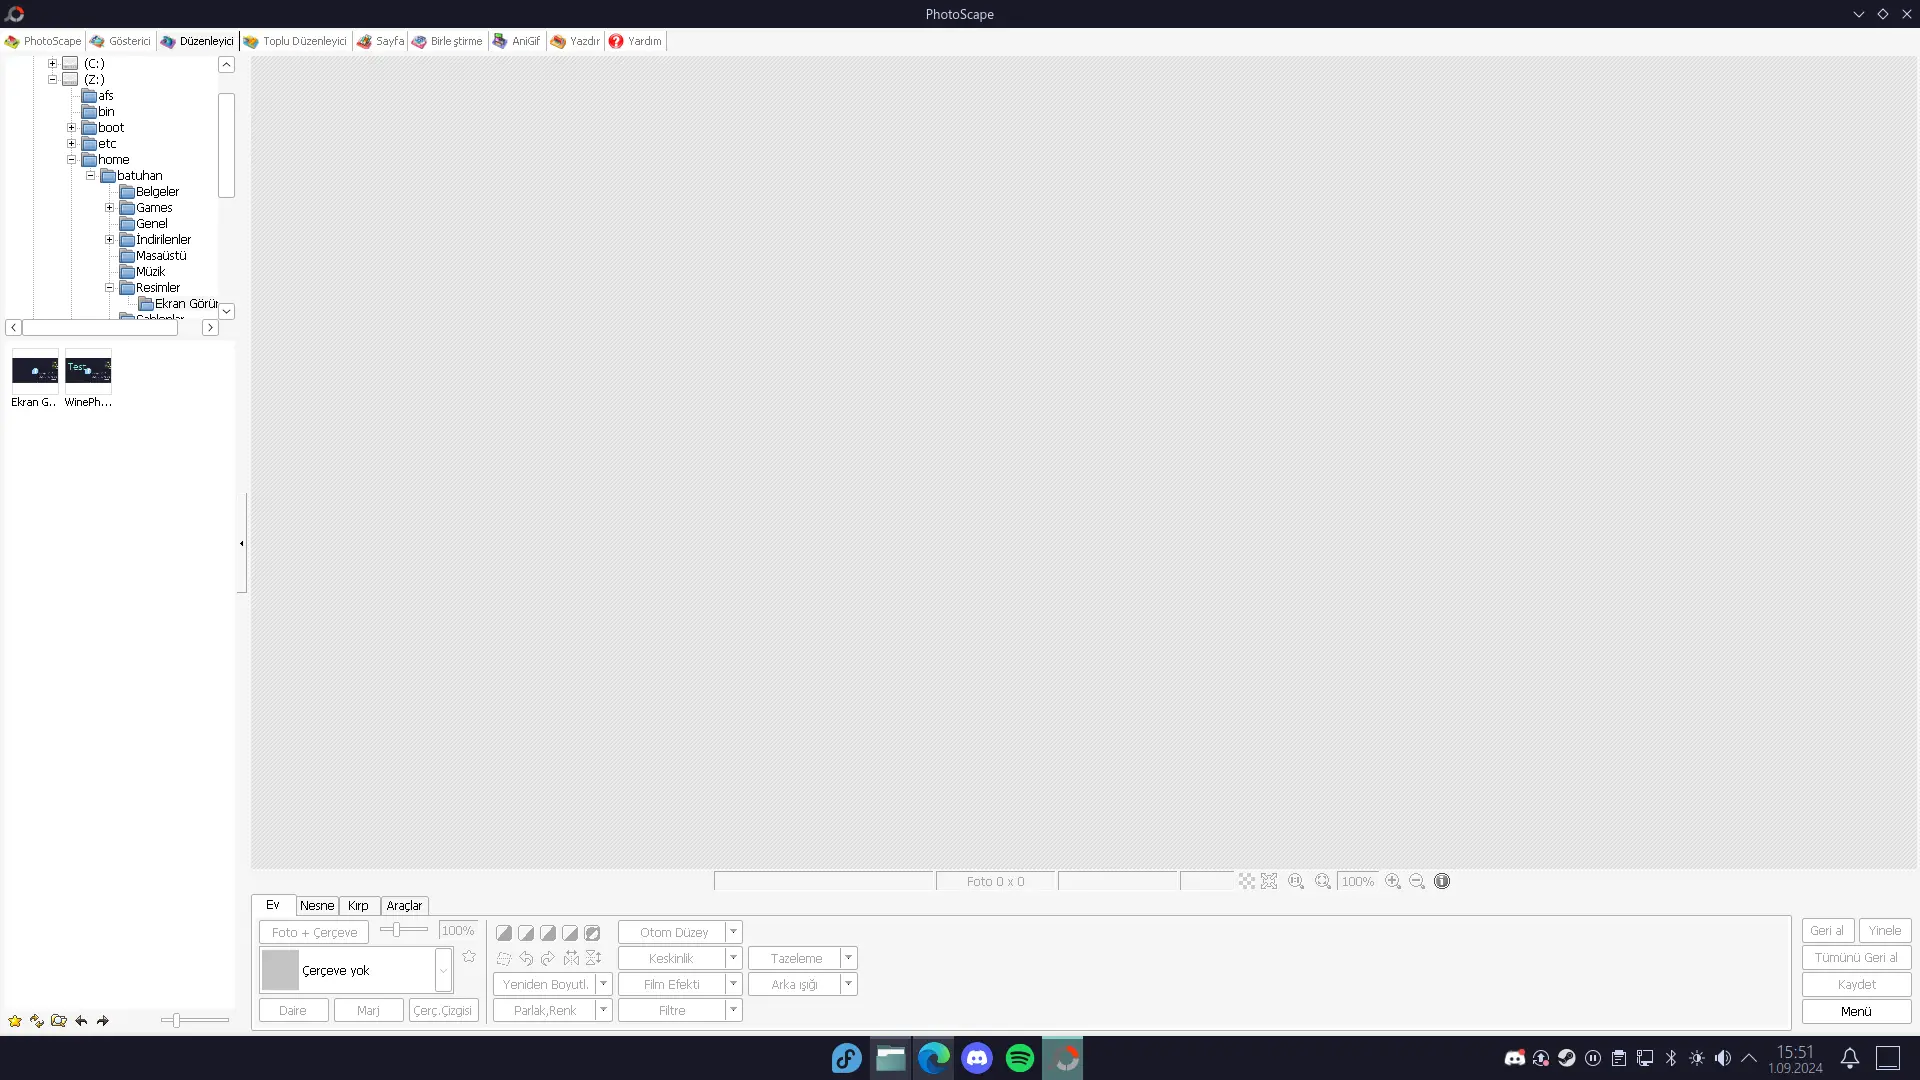The width and height of the screenshot is (1920, 1080).
Task: Click the star icon next to the frame list
Action: (469, 957)
